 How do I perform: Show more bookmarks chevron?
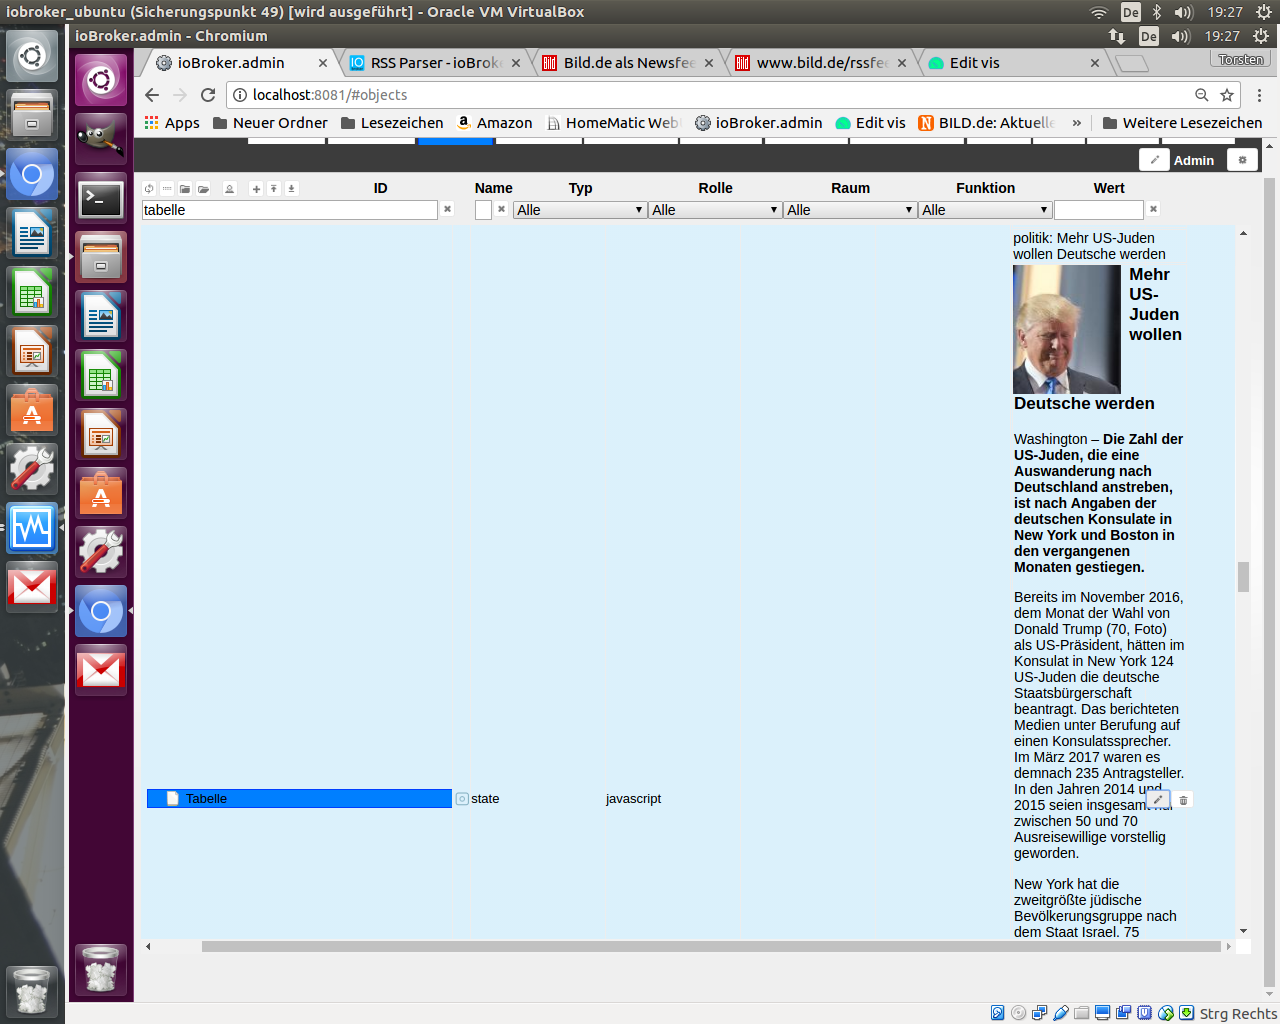(x=1077, y=123)
